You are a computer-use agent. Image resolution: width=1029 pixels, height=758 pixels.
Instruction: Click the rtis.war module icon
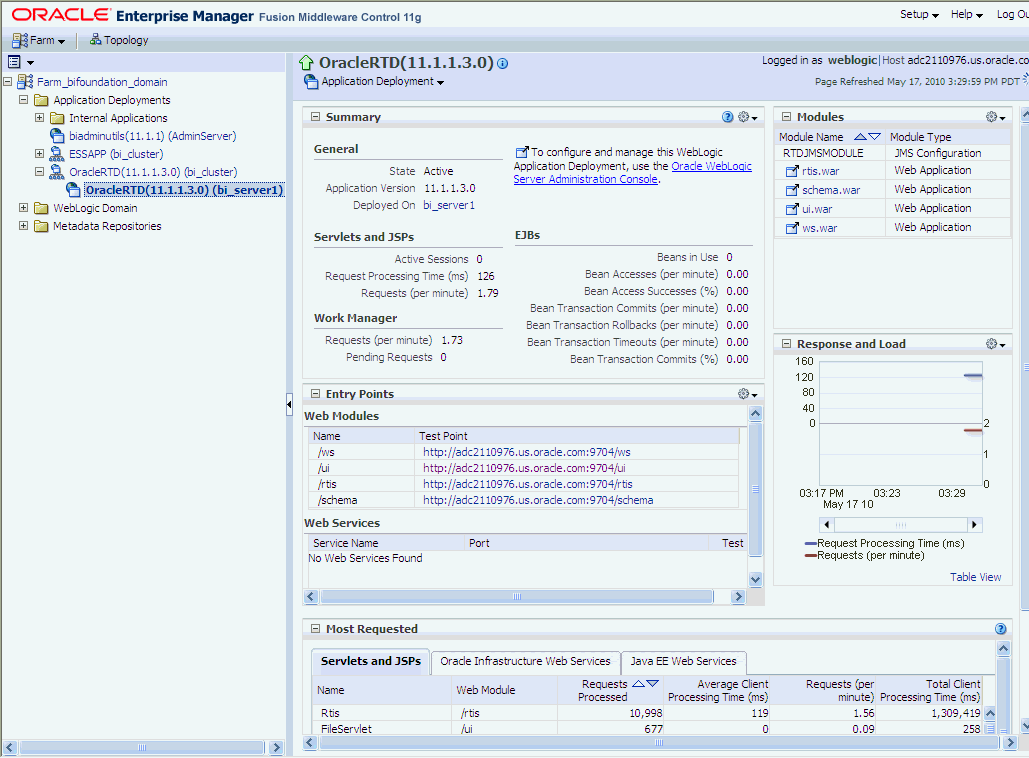pos(792,171)
